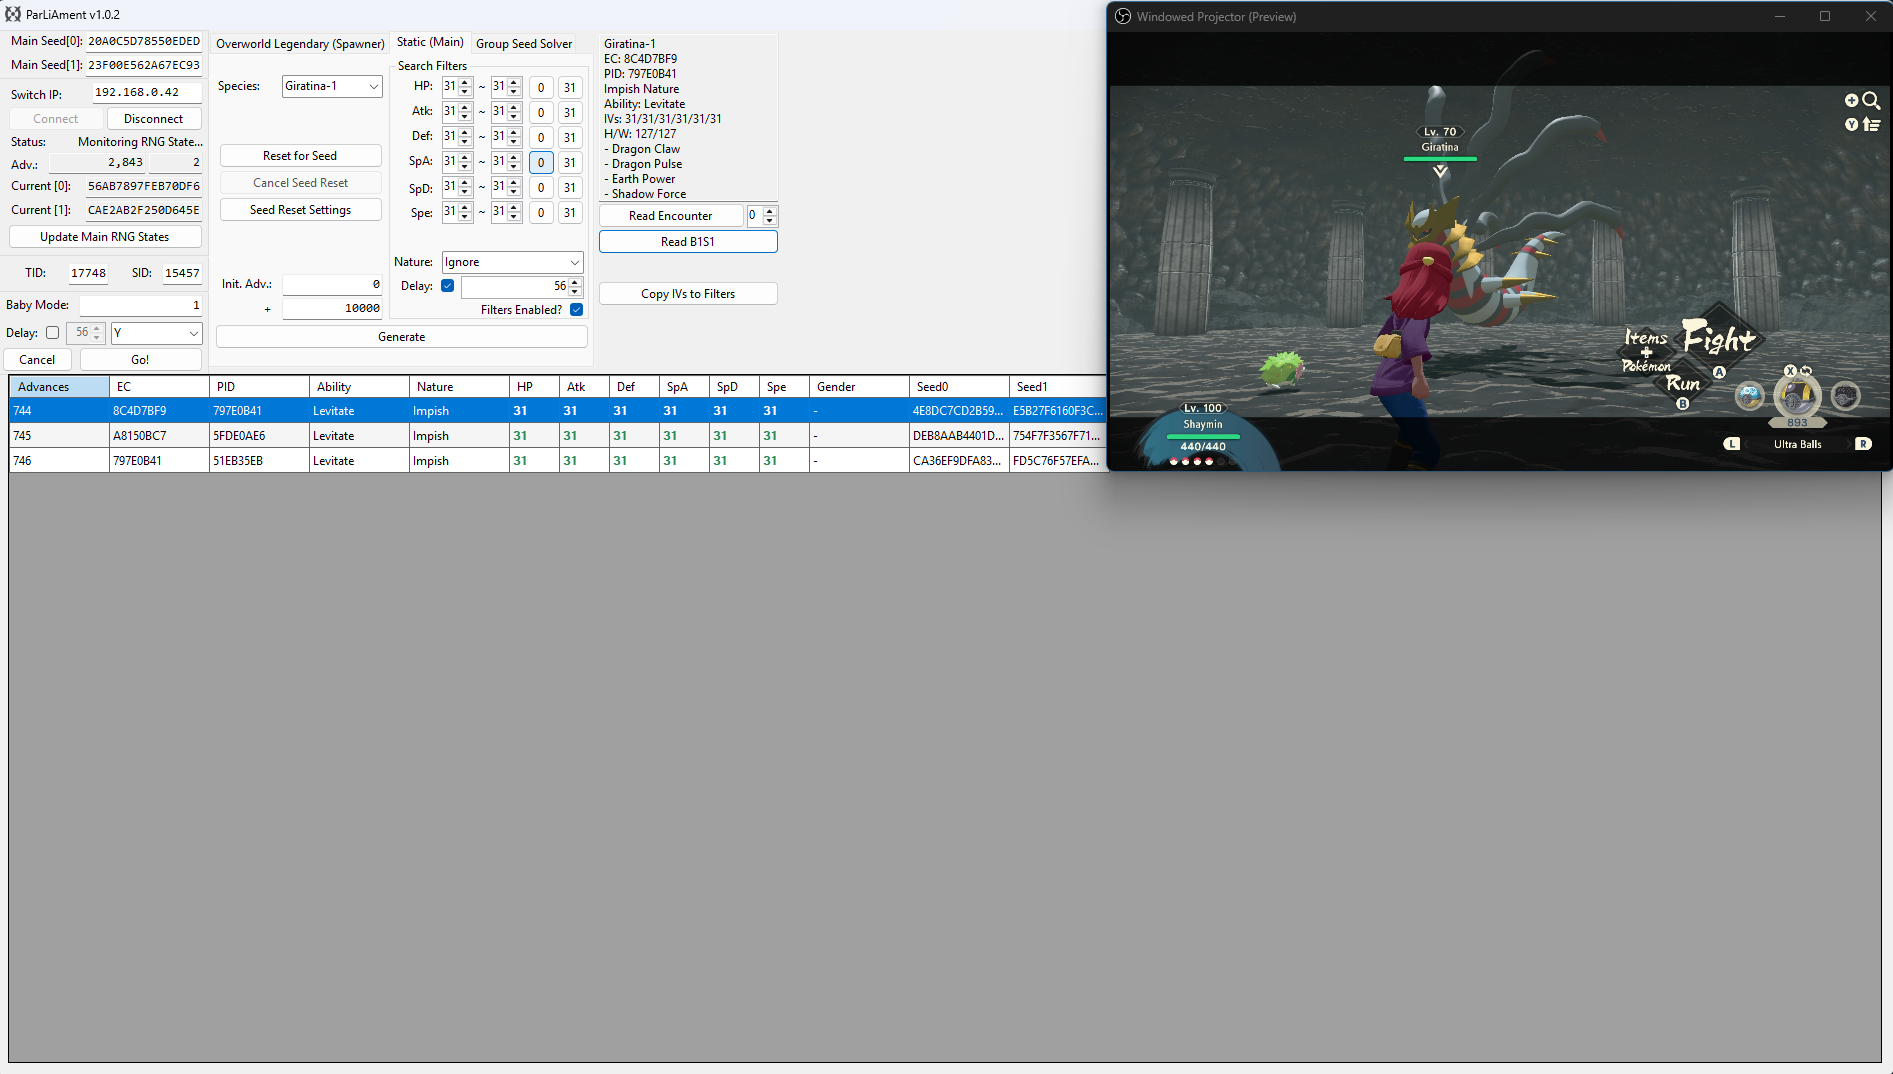This screenshot has width=1893, height=1074.
Task: Toggle the Filters Enabled checkbox
Action: 577,310
